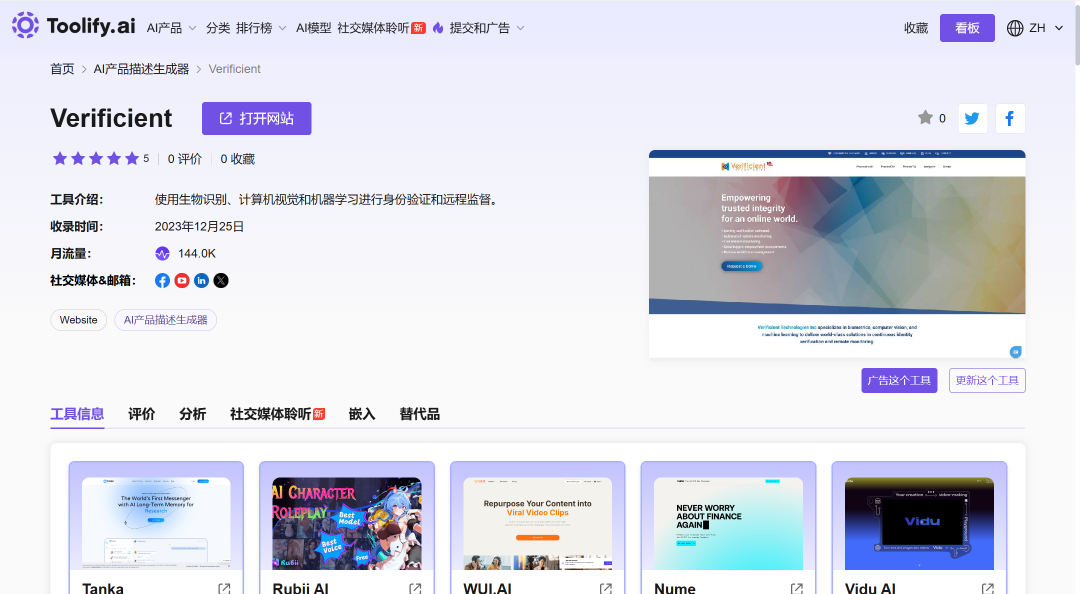Click the AI产品描述生成器 tag
1080x594 pixels.
pos(165,320)
